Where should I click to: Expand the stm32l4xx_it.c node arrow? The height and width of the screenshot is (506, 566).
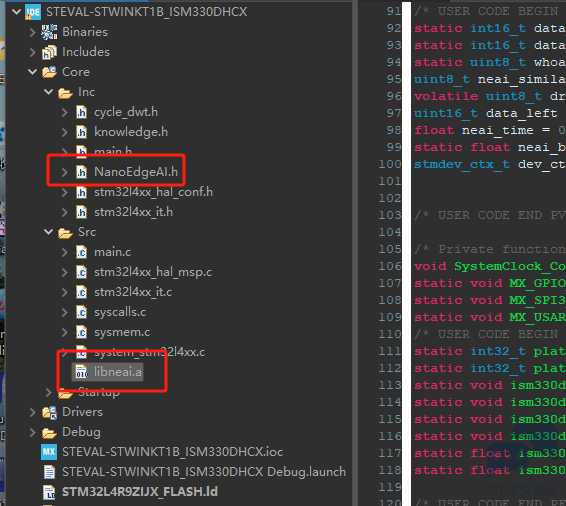click(x=65, y=292)
